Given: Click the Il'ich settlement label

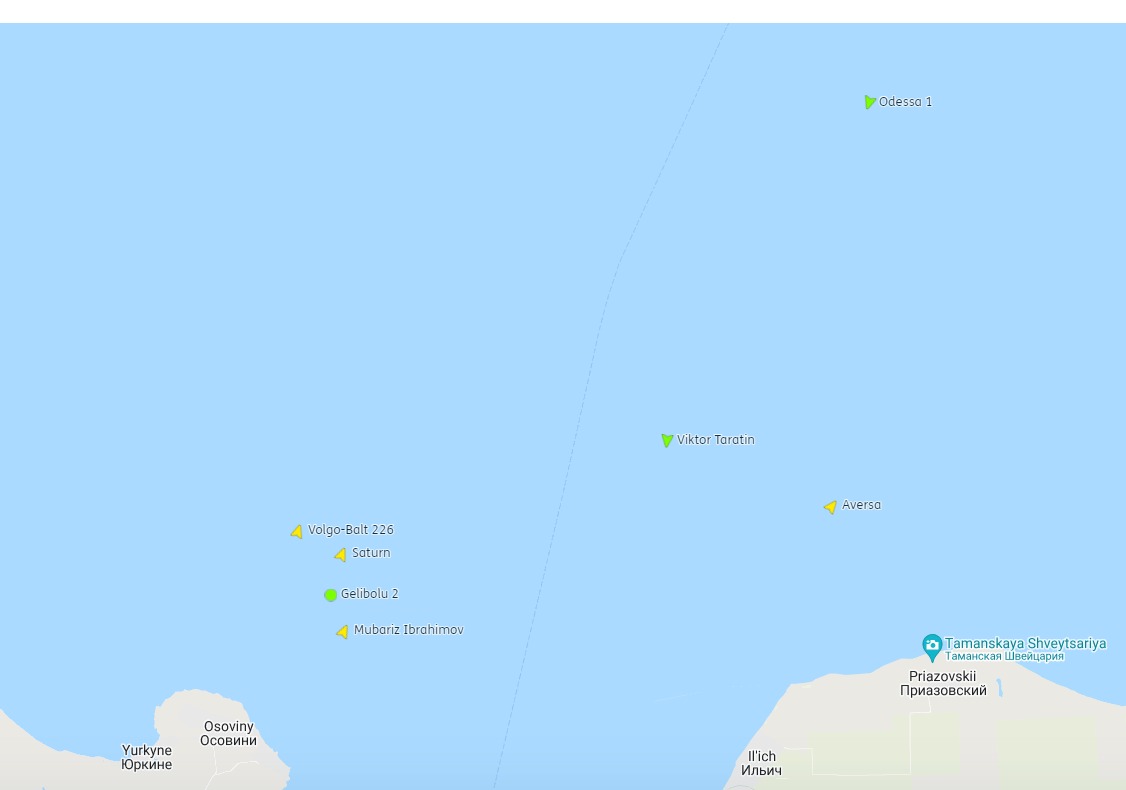Looking at the screenshot, I should (x=761, y=763).
